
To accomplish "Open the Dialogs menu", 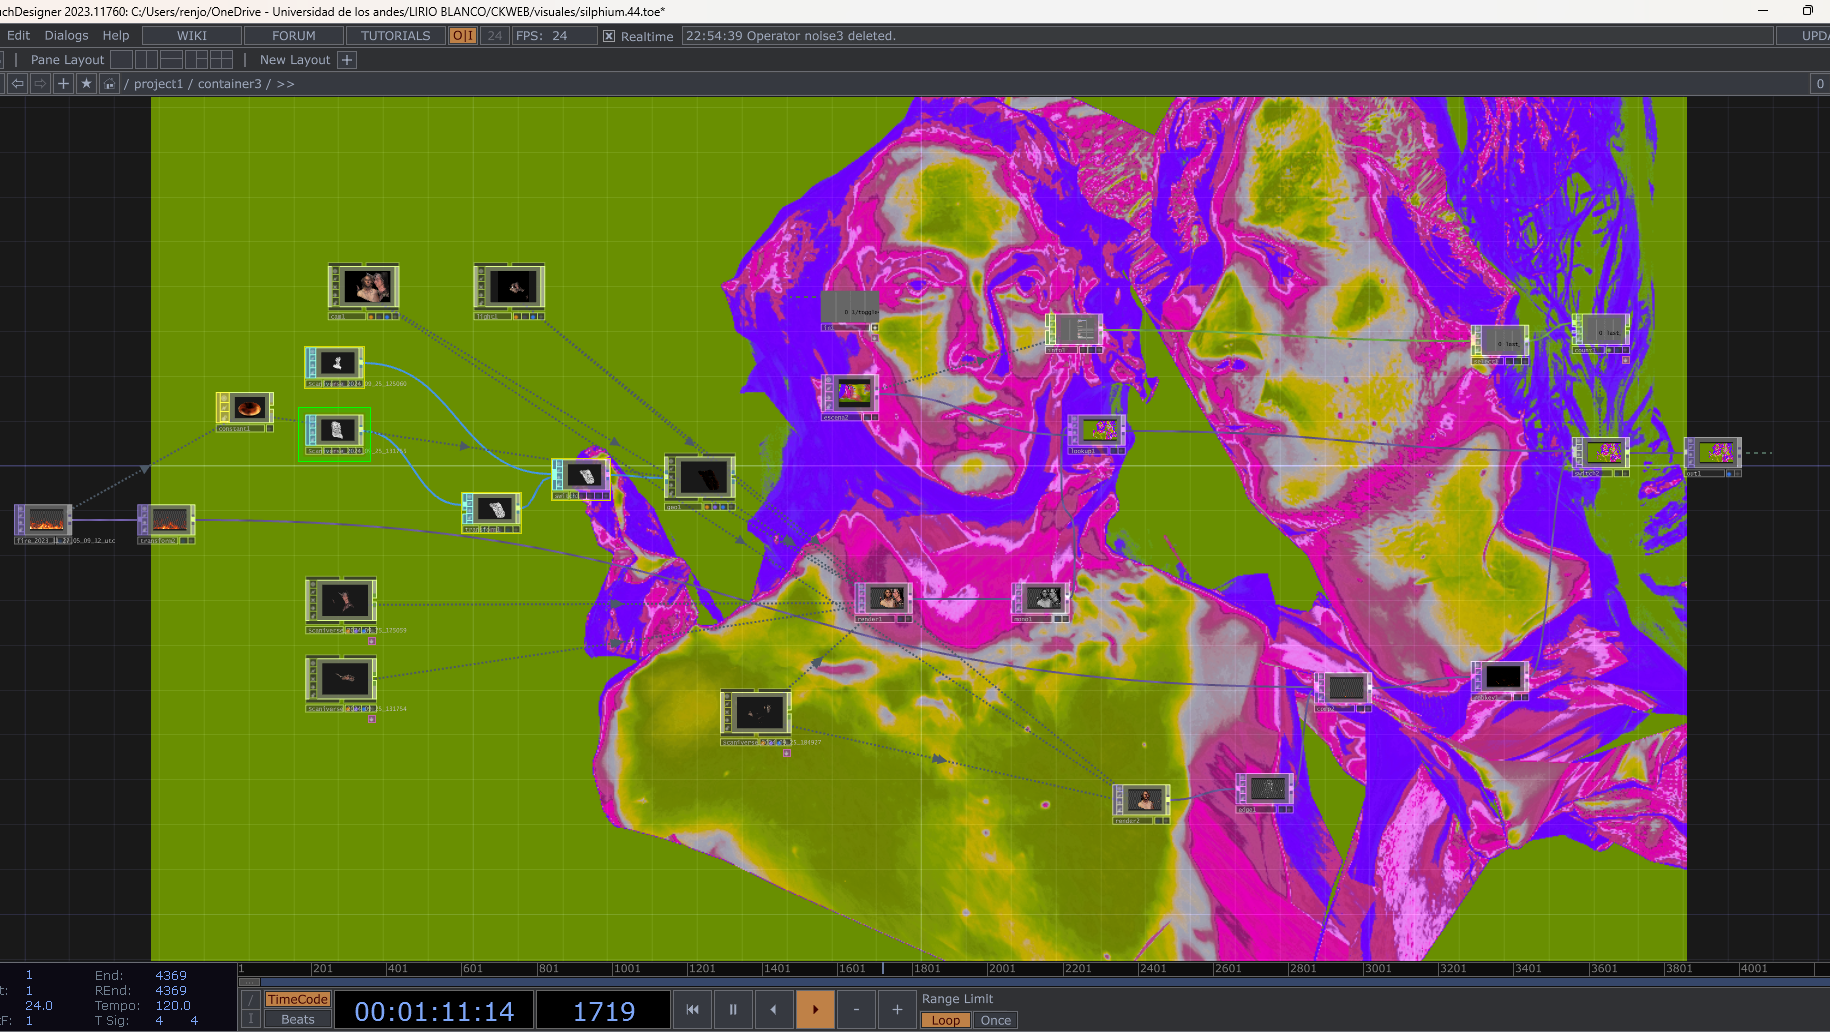I will pyautogui.click(x=66, y=36).
